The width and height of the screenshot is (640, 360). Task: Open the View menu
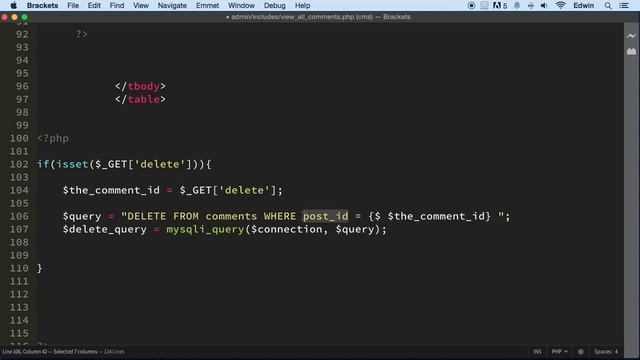tap(141, 5)
